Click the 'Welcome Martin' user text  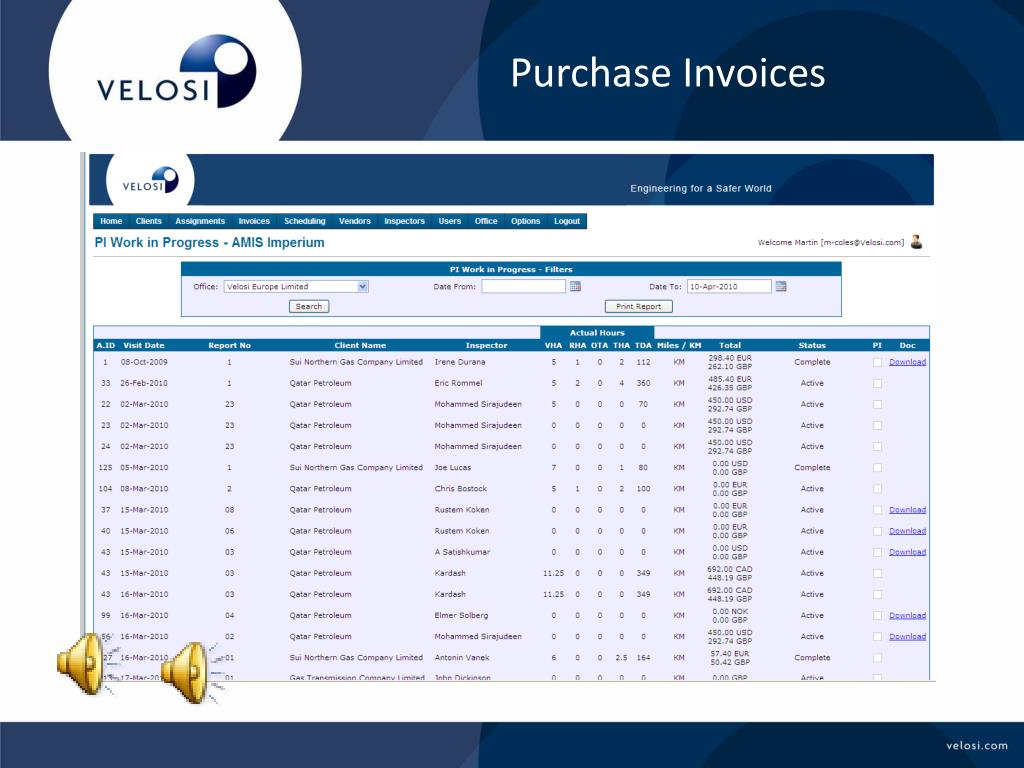click(831, 242)
